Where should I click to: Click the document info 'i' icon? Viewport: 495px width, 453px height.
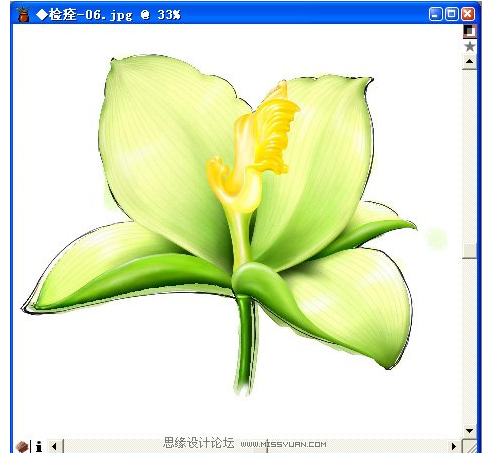39,446
